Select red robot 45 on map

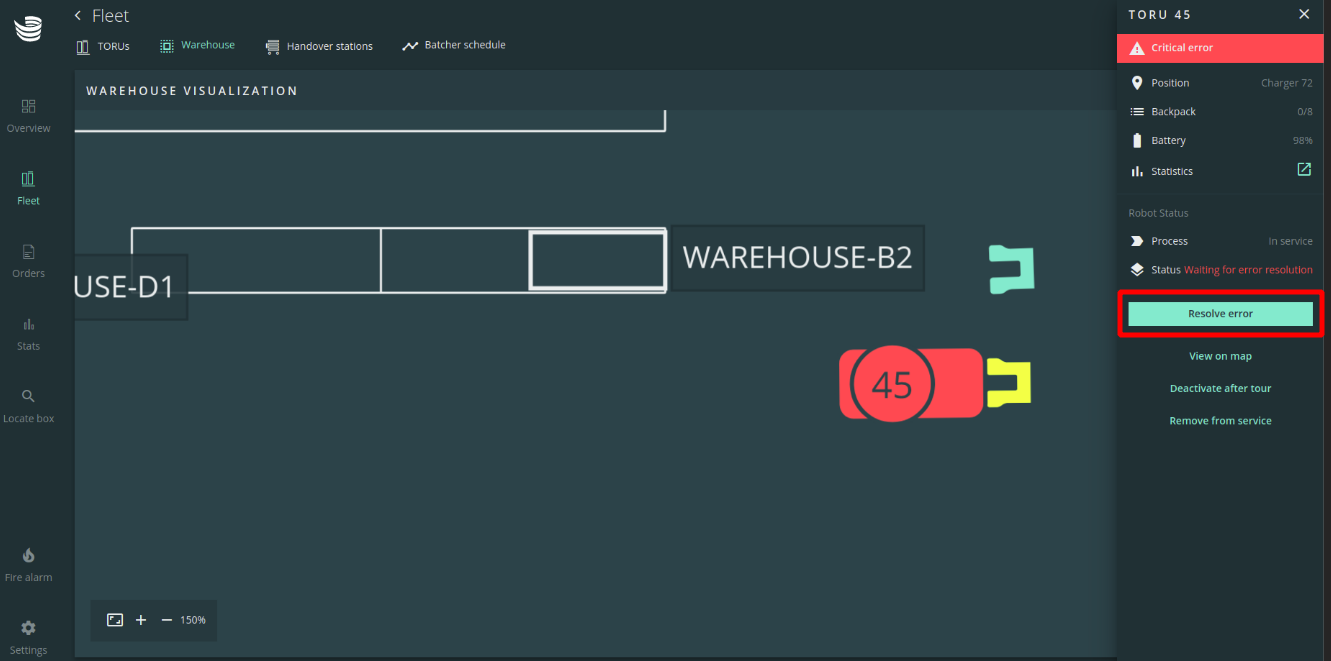[x=892, y=384]
